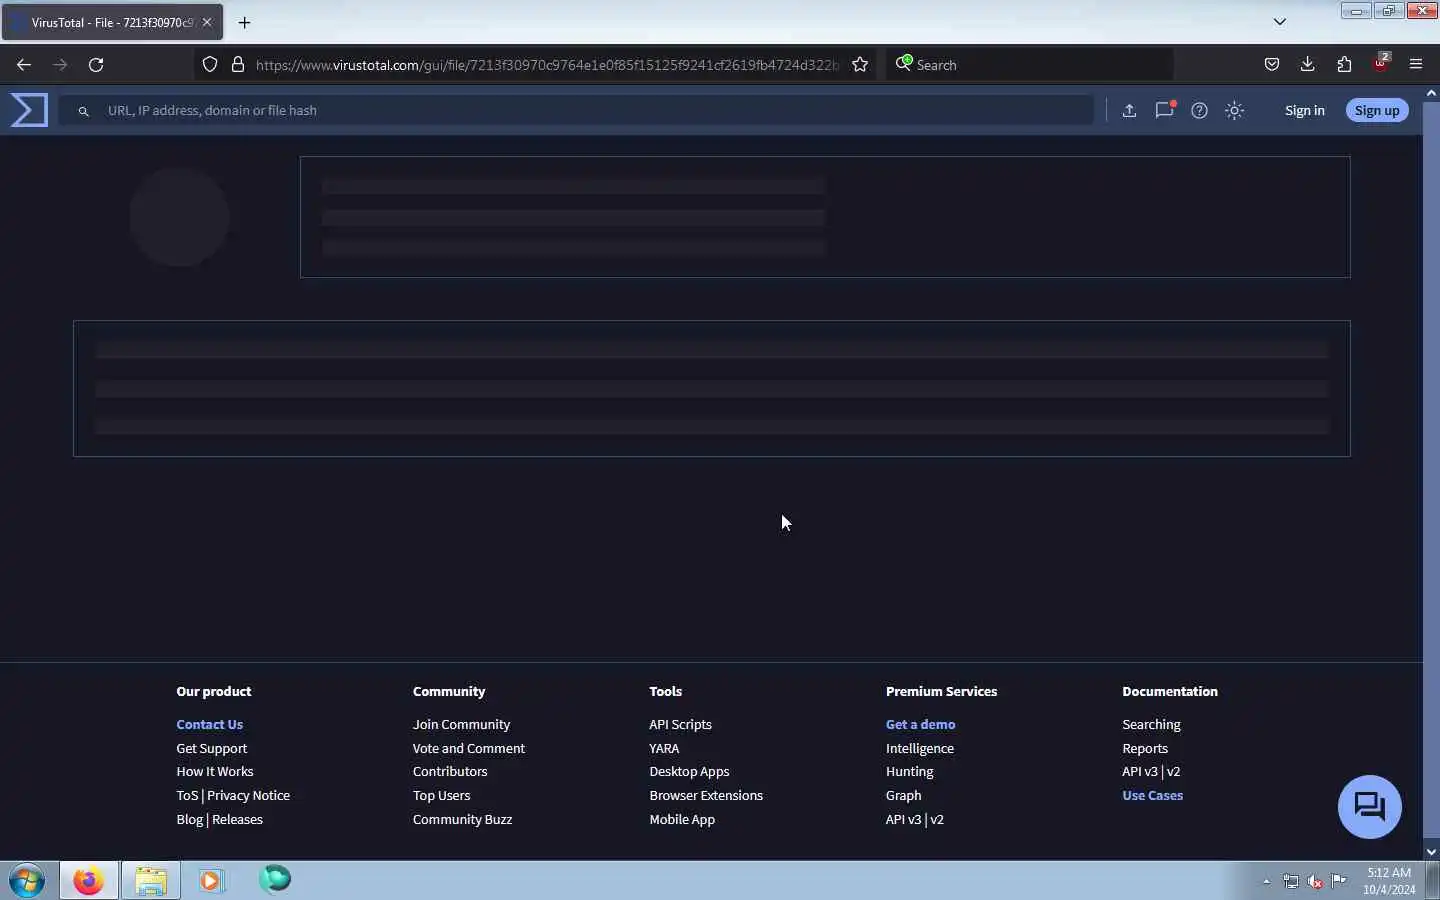Screen dimensions: 1440x900
Task: Click the browser forward arrow
Action: coord(60,65)
